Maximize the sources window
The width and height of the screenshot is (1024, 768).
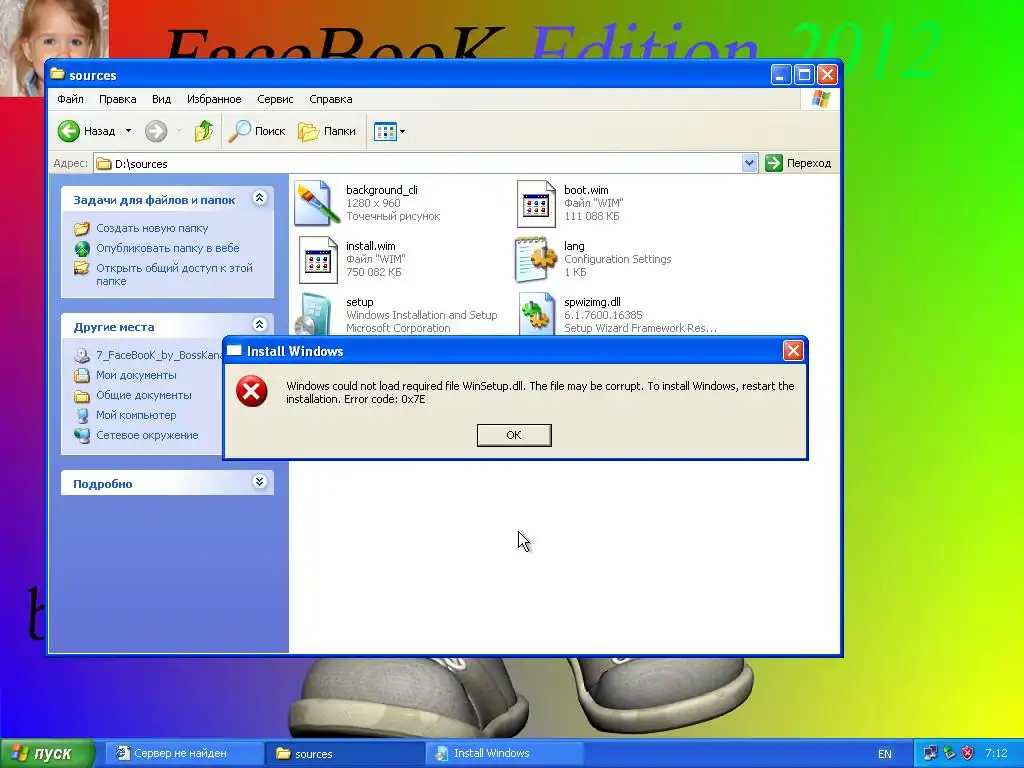[x=804, y=75]
